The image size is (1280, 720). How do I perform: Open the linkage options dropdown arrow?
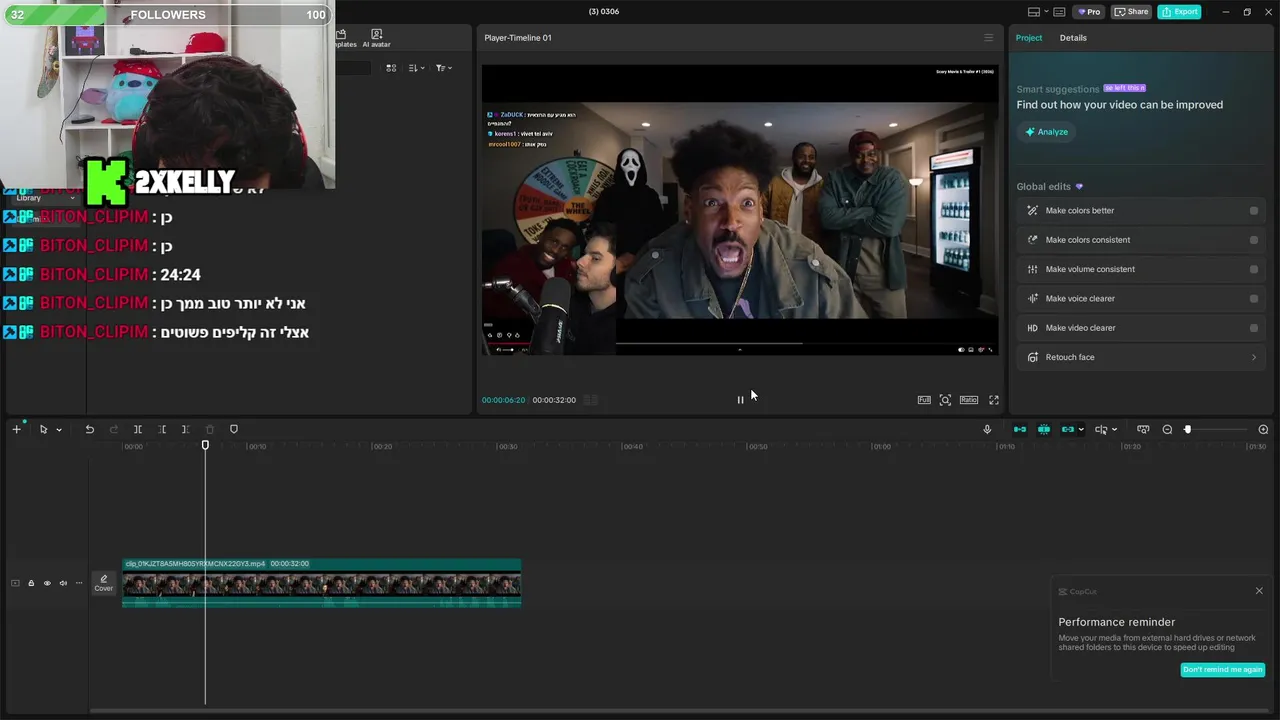coord(1081,430)
